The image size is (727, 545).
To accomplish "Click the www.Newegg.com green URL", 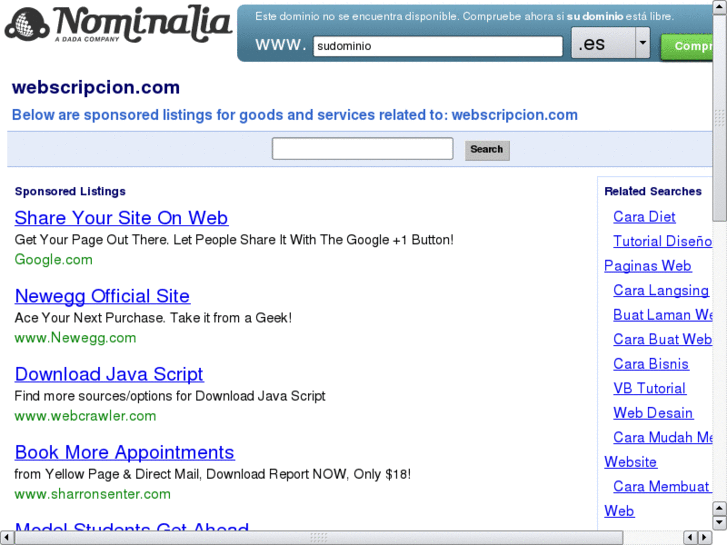I will coord(75,338).
